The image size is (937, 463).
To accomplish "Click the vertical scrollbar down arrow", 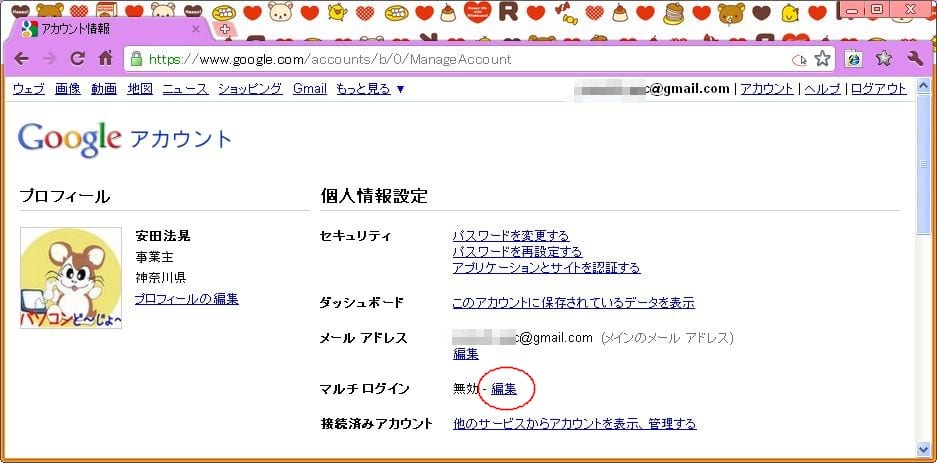I will (924, 449).
